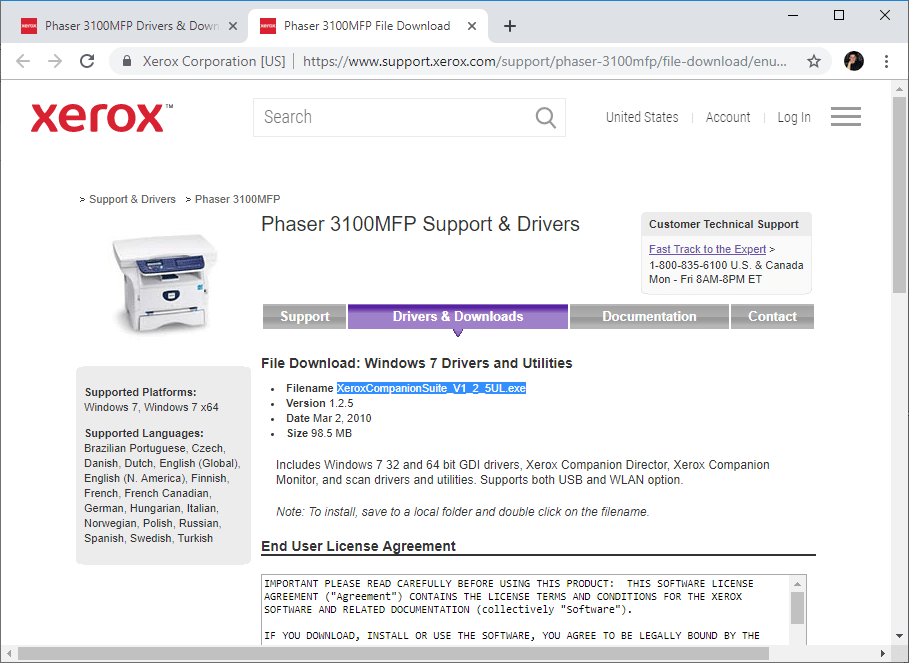
Task: Open the Chrome profile avatar
Action: click(x=854, y=61)
